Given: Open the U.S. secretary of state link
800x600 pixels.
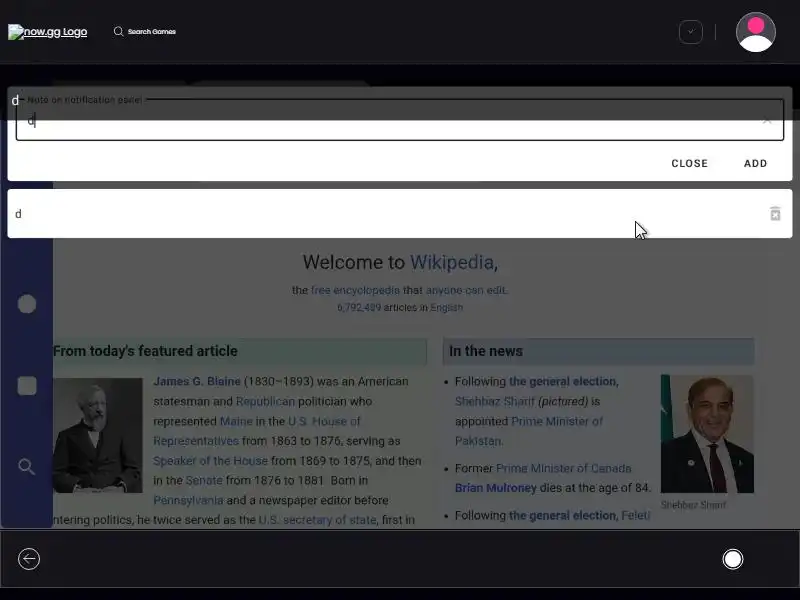Looking at the screenshot, I should pyautogui.click(x=317, y=520).
